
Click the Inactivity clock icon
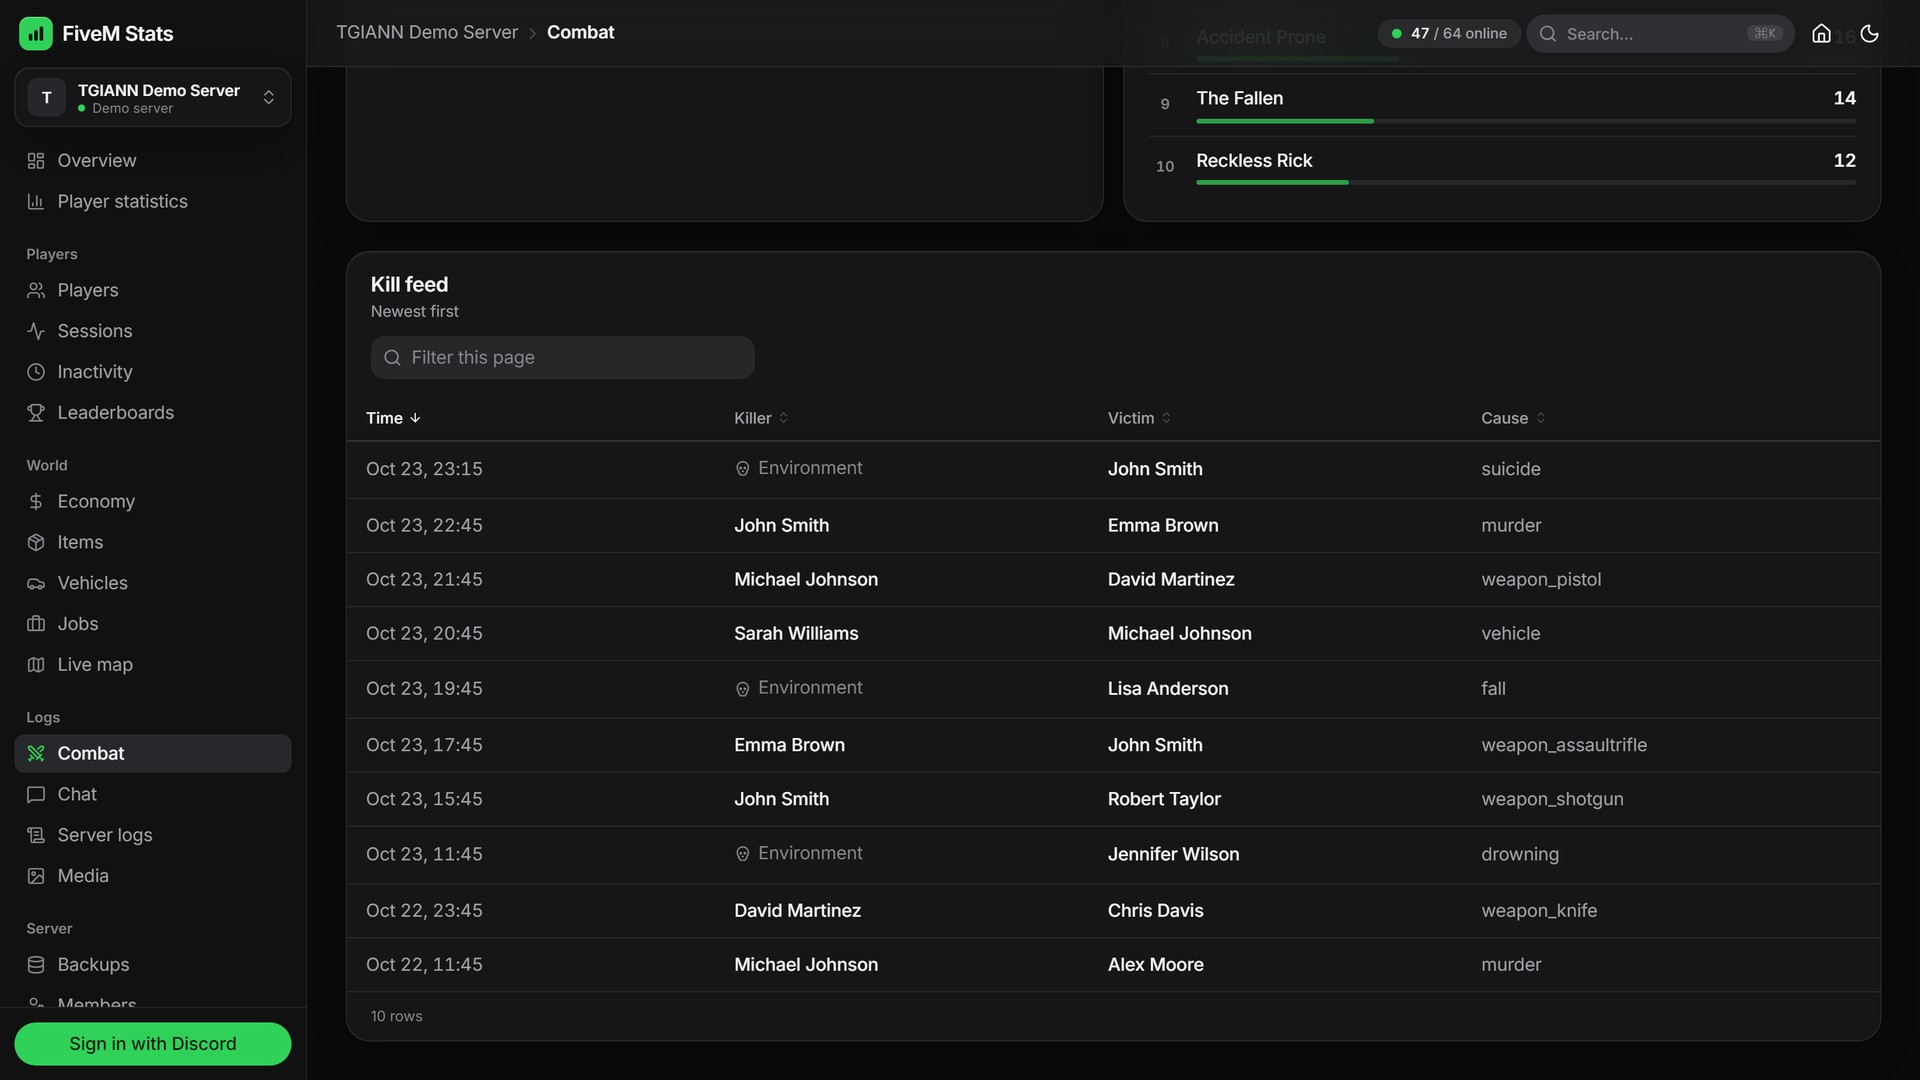pos(36,371)
